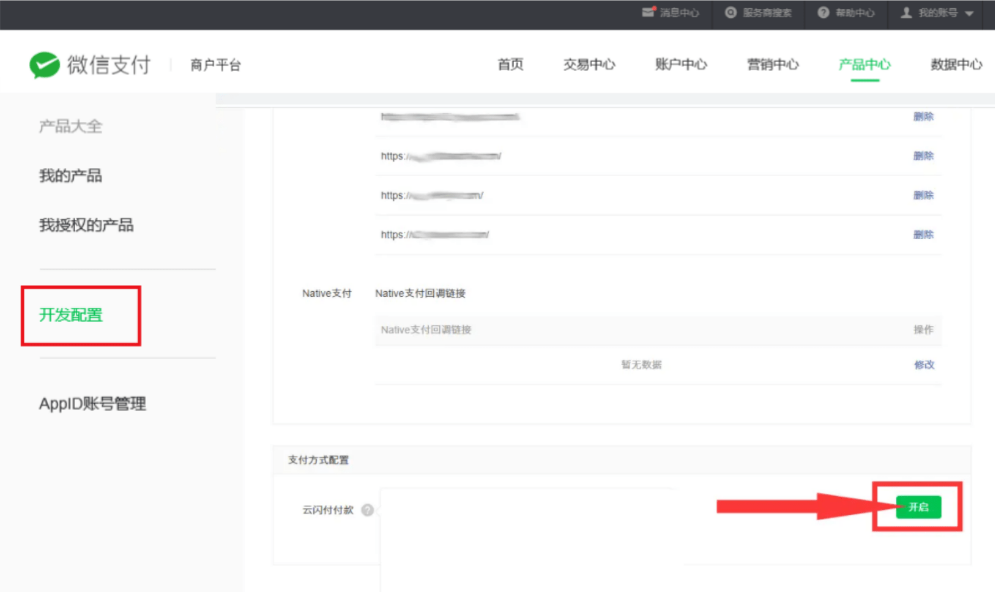Click 产品大全 in the sidebar
995x592 pixels.
[70, 126]
